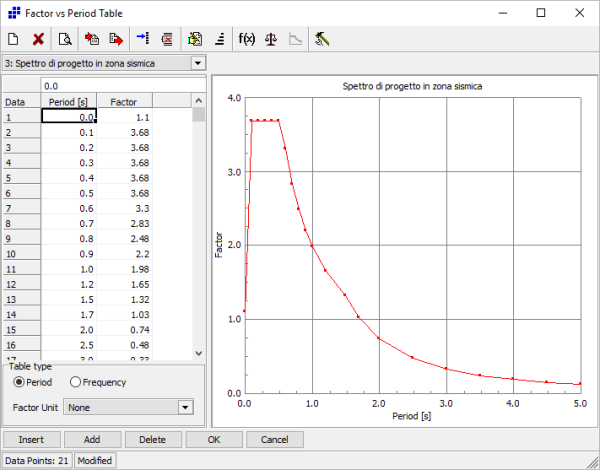Viewport: 600px width, 470px height.
Task: Click the Cancel button
Action: pos(274,439)
